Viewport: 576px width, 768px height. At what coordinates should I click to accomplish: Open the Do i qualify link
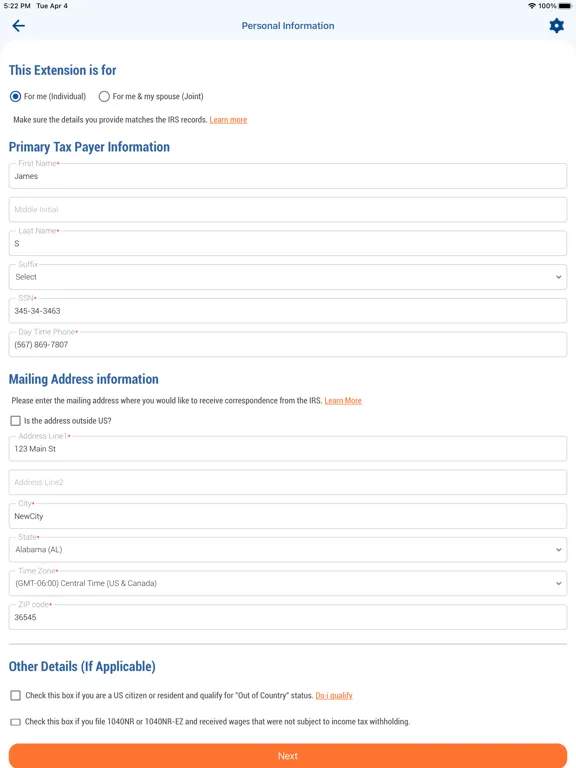[x=334, y=696]
